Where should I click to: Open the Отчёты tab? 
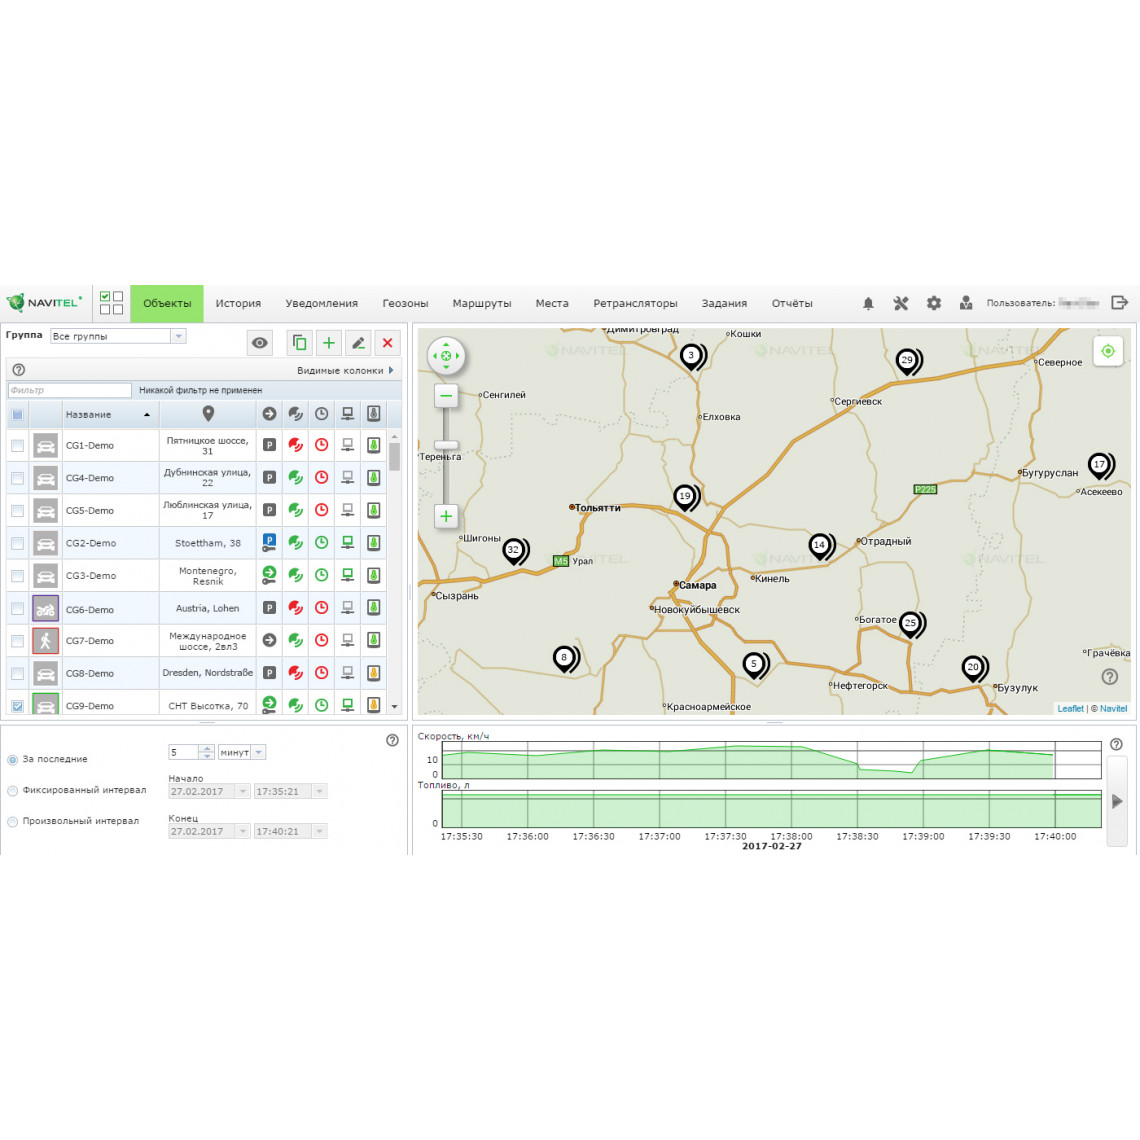792,303
